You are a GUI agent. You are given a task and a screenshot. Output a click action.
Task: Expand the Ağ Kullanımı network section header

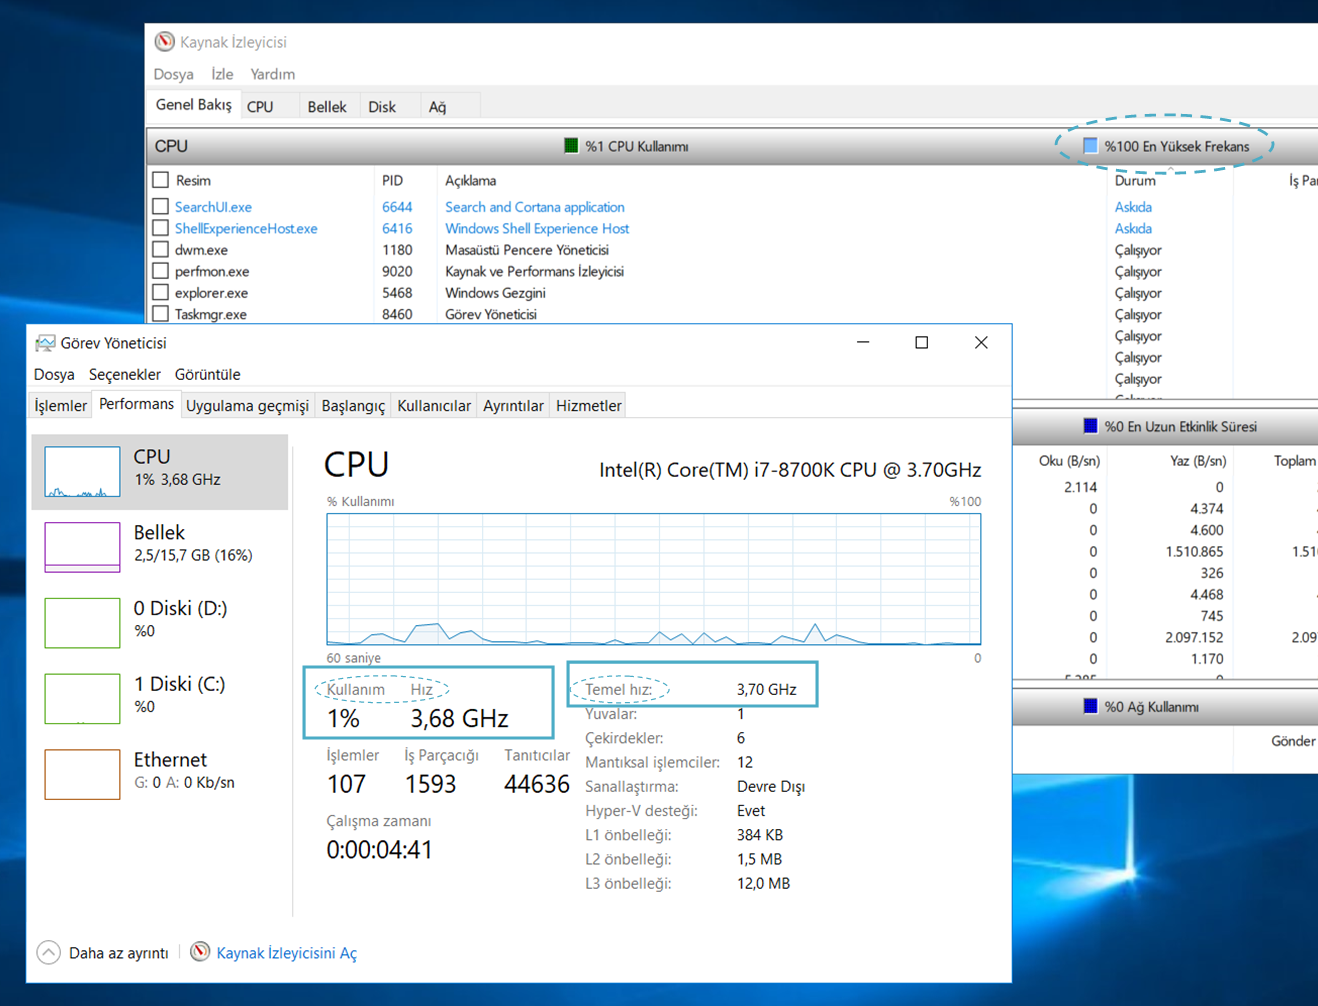1165,707
